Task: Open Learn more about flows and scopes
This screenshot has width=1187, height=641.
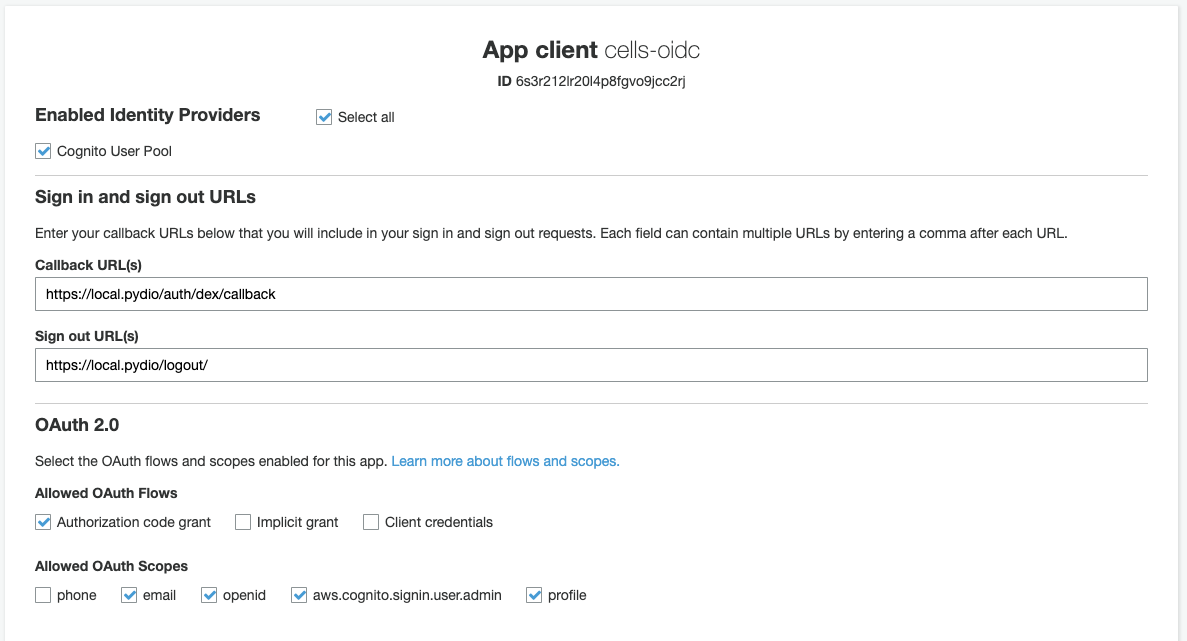Action: tap(505, 462)
